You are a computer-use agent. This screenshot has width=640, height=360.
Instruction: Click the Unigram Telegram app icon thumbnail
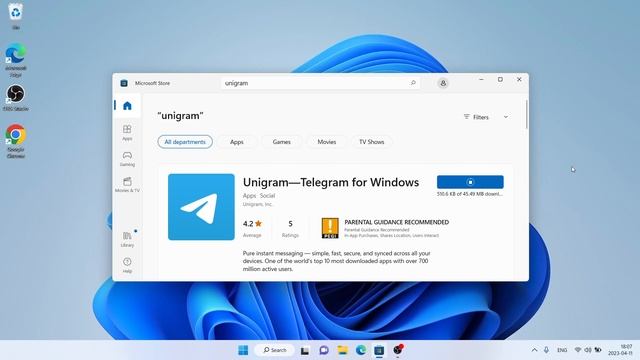pos(201,207)
